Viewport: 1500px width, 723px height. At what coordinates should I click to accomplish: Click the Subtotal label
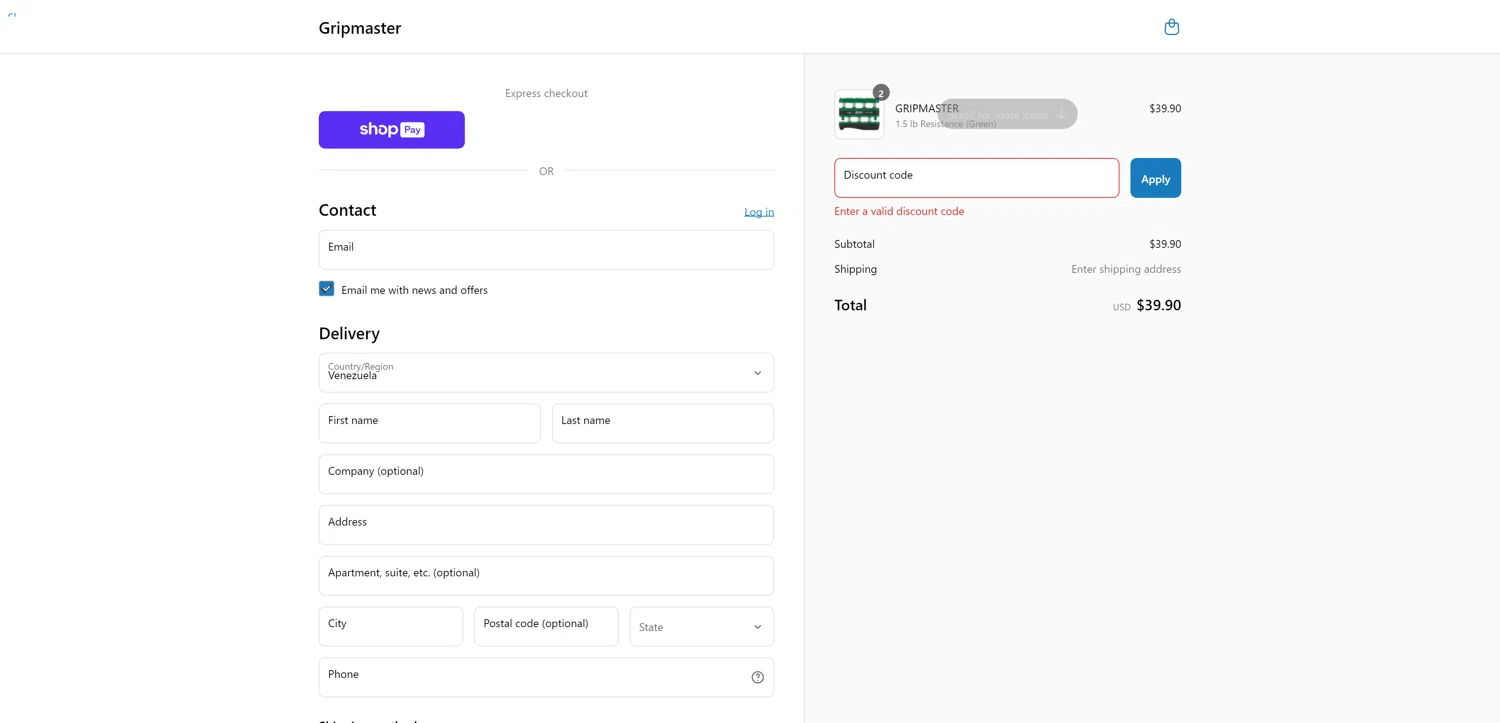coord(854,244)
